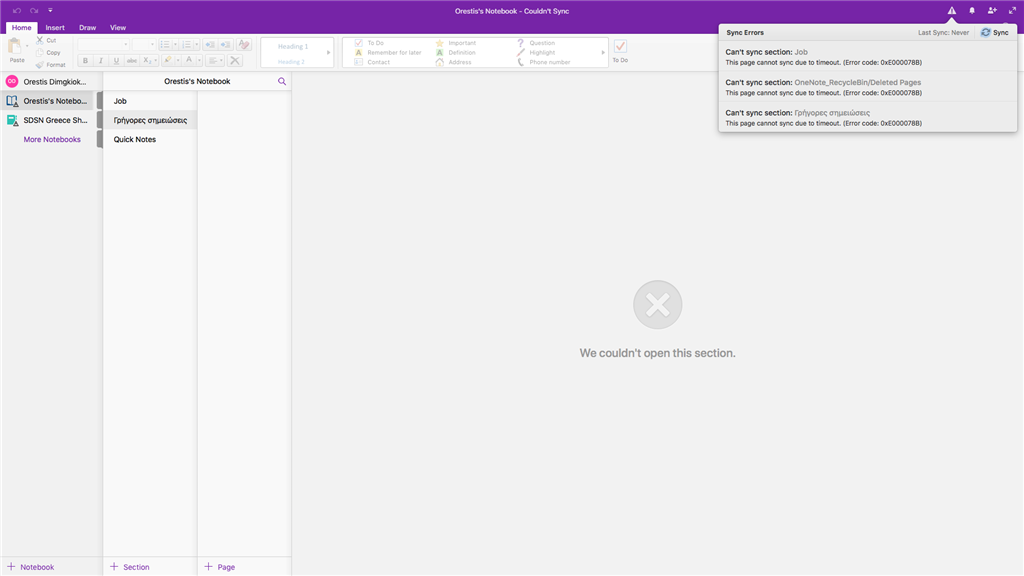Select the To Do tag in gallery

coord(369,43)
